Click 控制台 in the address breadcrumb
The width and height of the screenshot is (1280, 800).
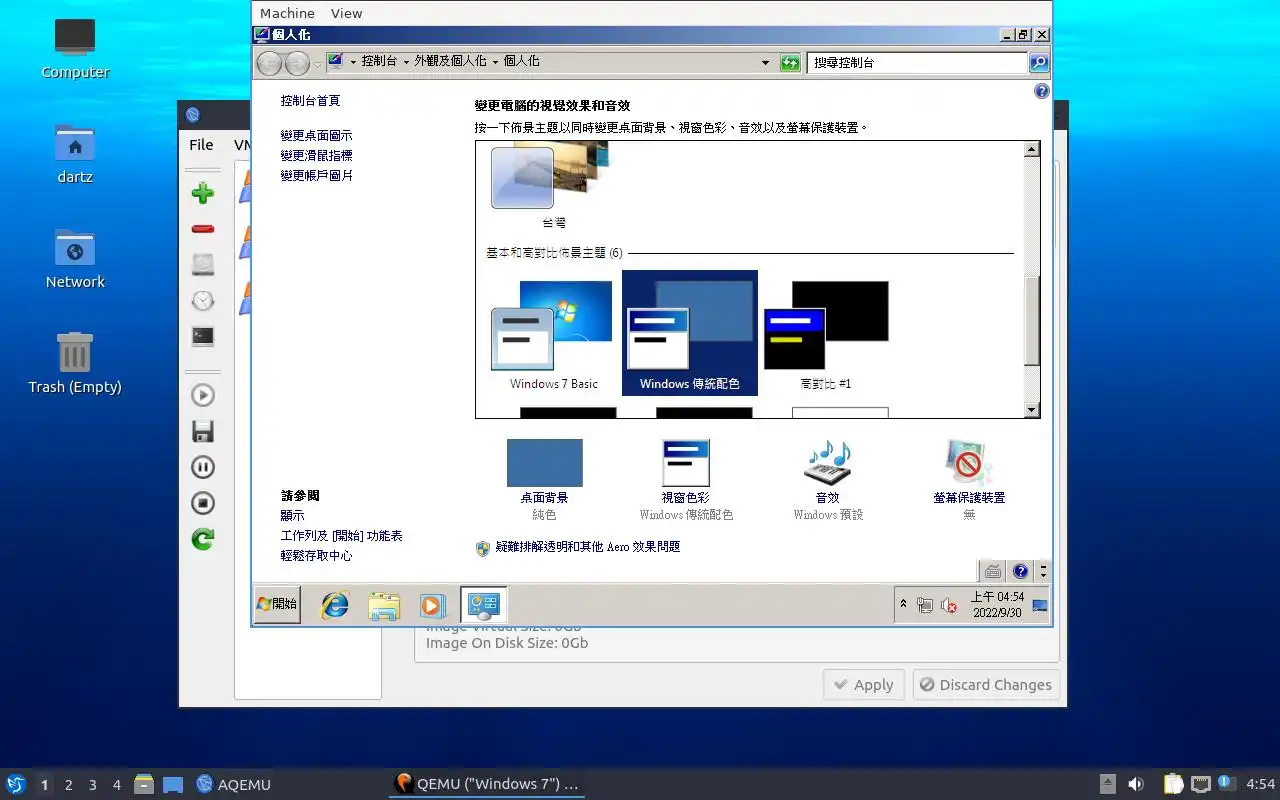tap(380, 61)
